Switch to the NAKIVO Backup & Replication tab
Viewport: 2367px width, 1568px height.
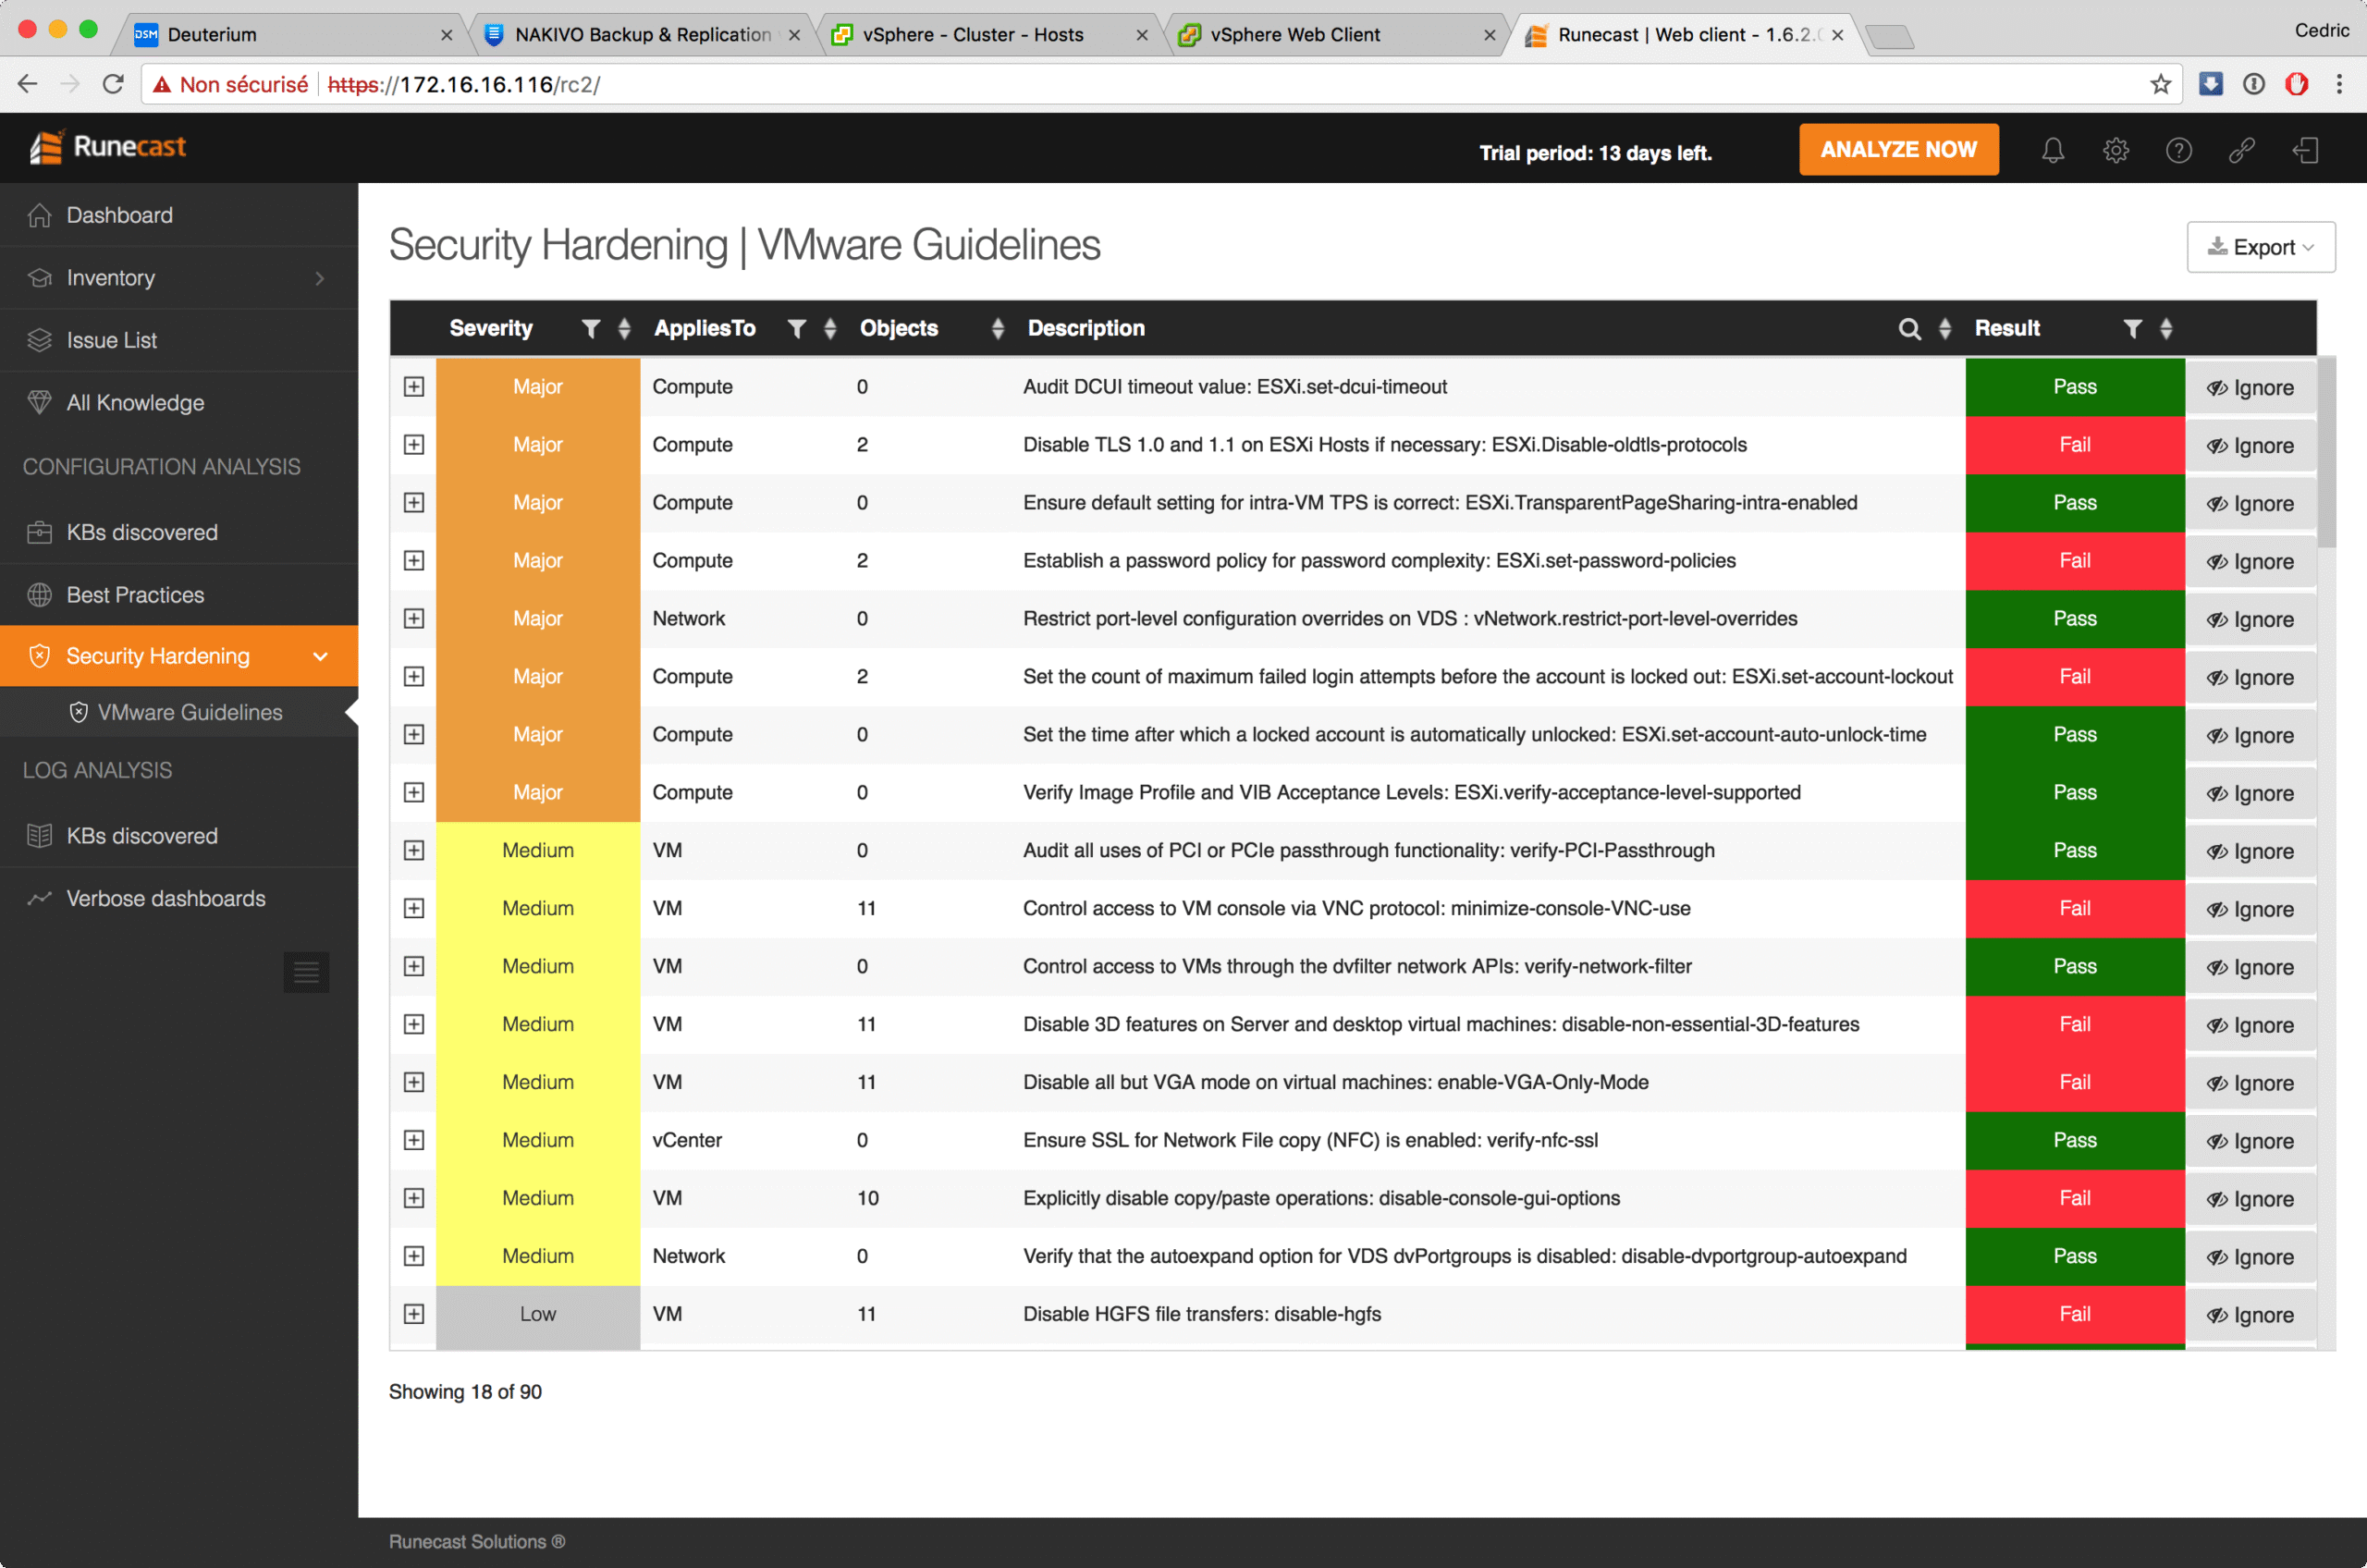click(x=642, y=35)
